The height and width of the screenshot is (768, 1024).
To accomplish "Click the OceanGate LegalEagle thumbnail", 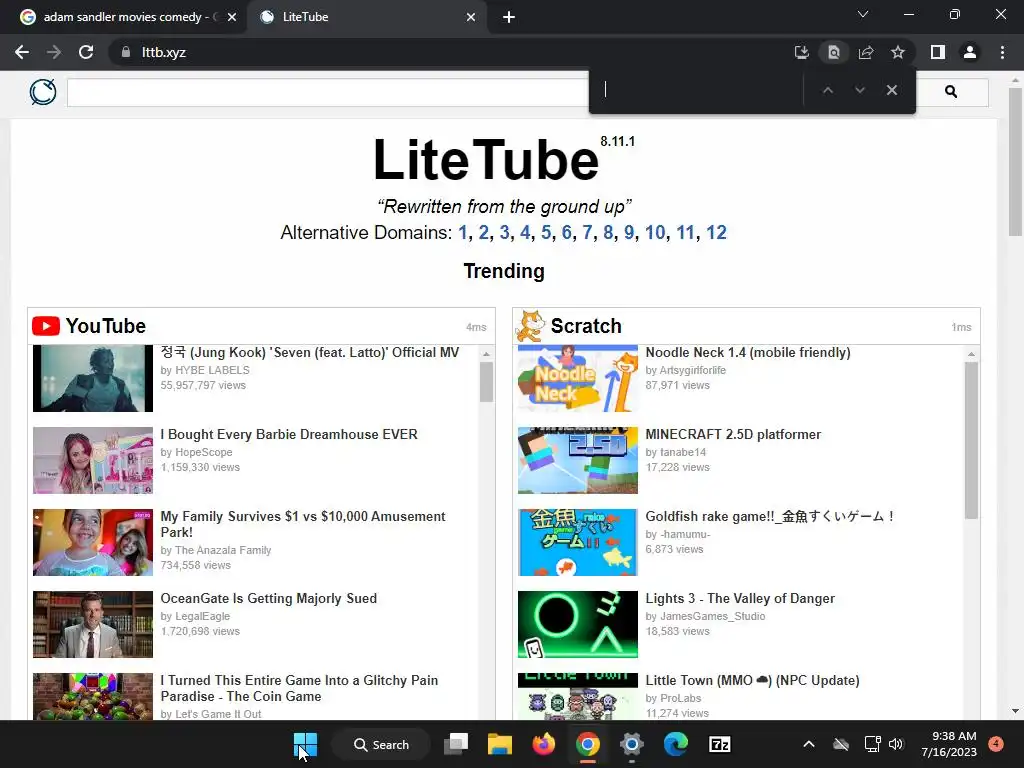I will 93,624.
